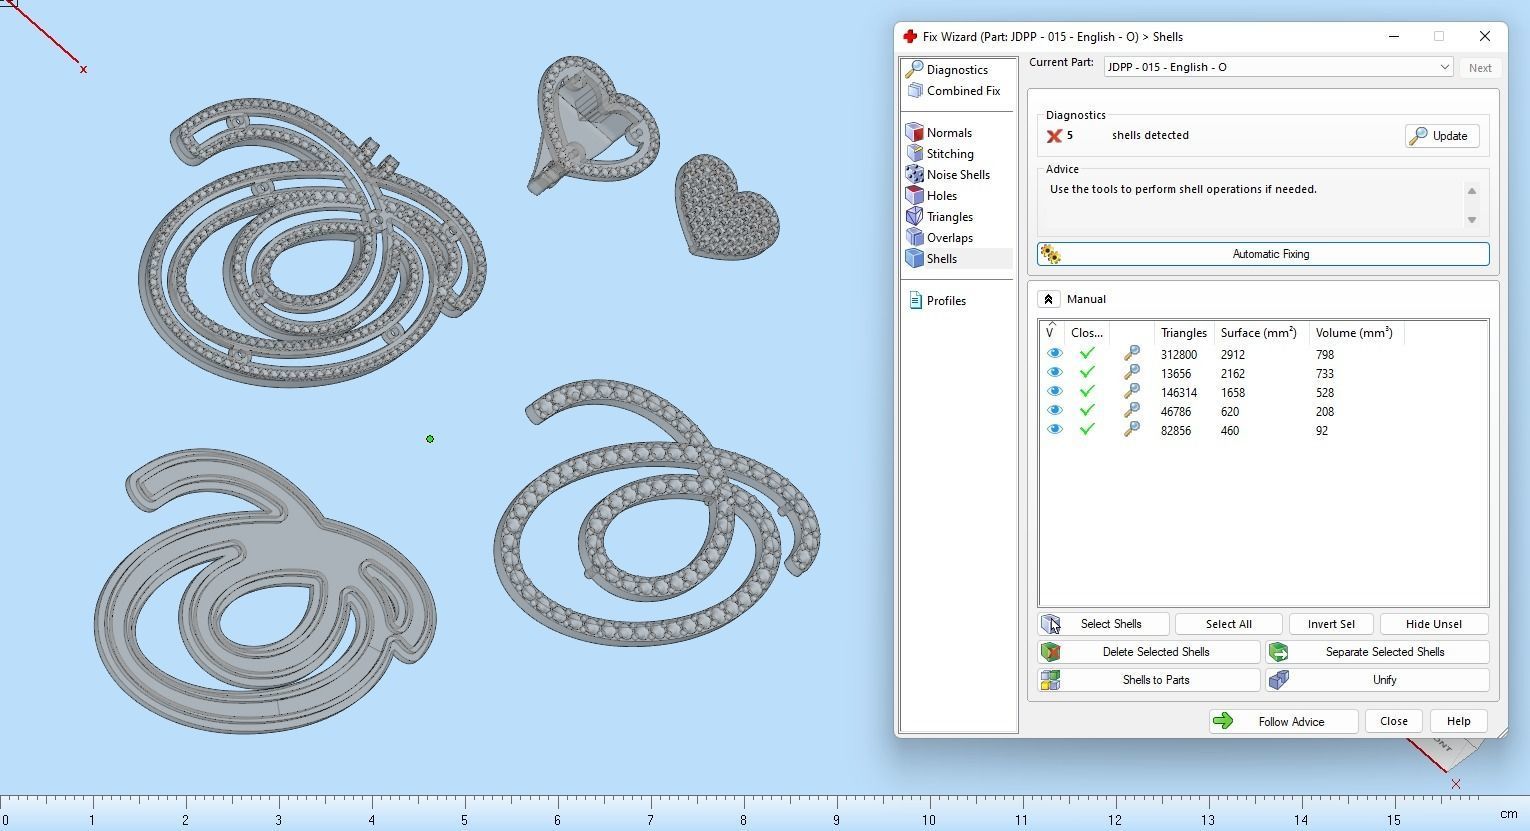Click the Fix Wizard red cross title icon
1530x831 pixels.
pyautogui.click(x=910, y=36)
